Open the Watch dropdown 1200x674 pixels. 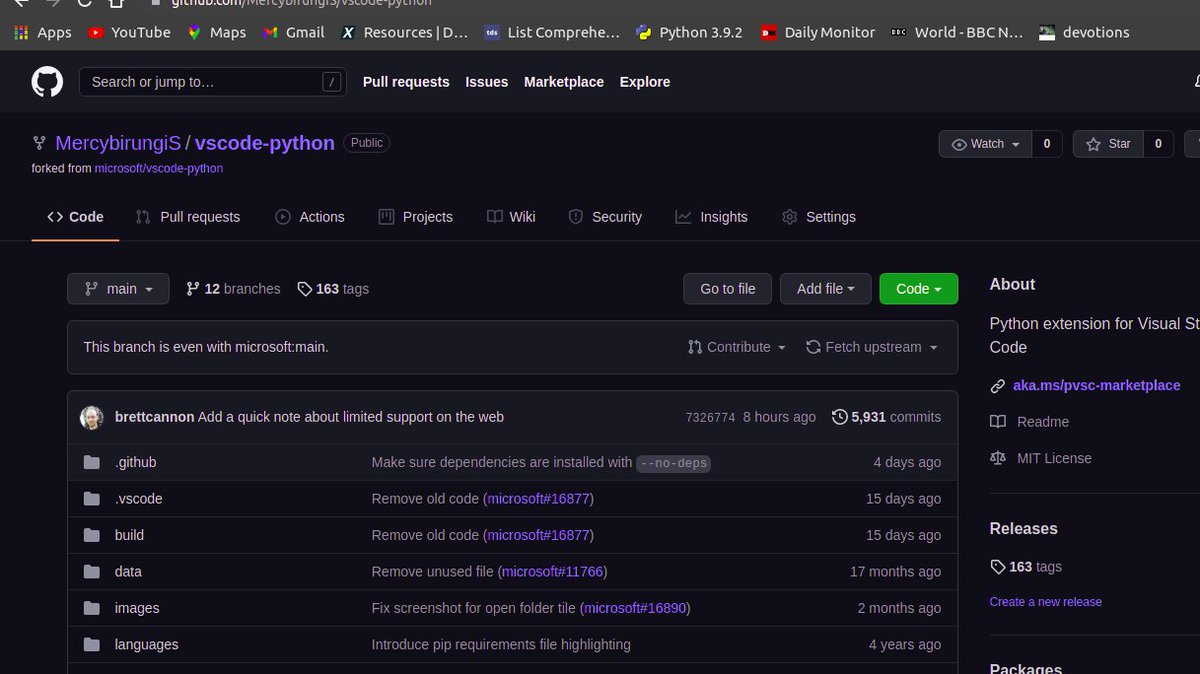pyautogui.click(x=985, y=144)
